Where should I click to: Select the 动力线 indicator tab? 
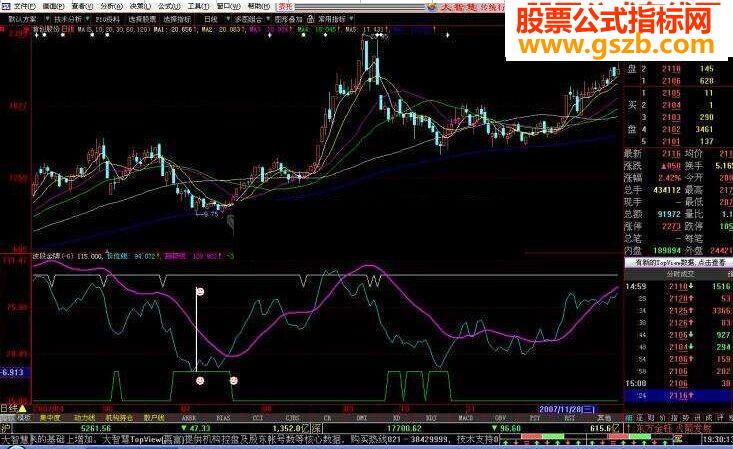85,418
